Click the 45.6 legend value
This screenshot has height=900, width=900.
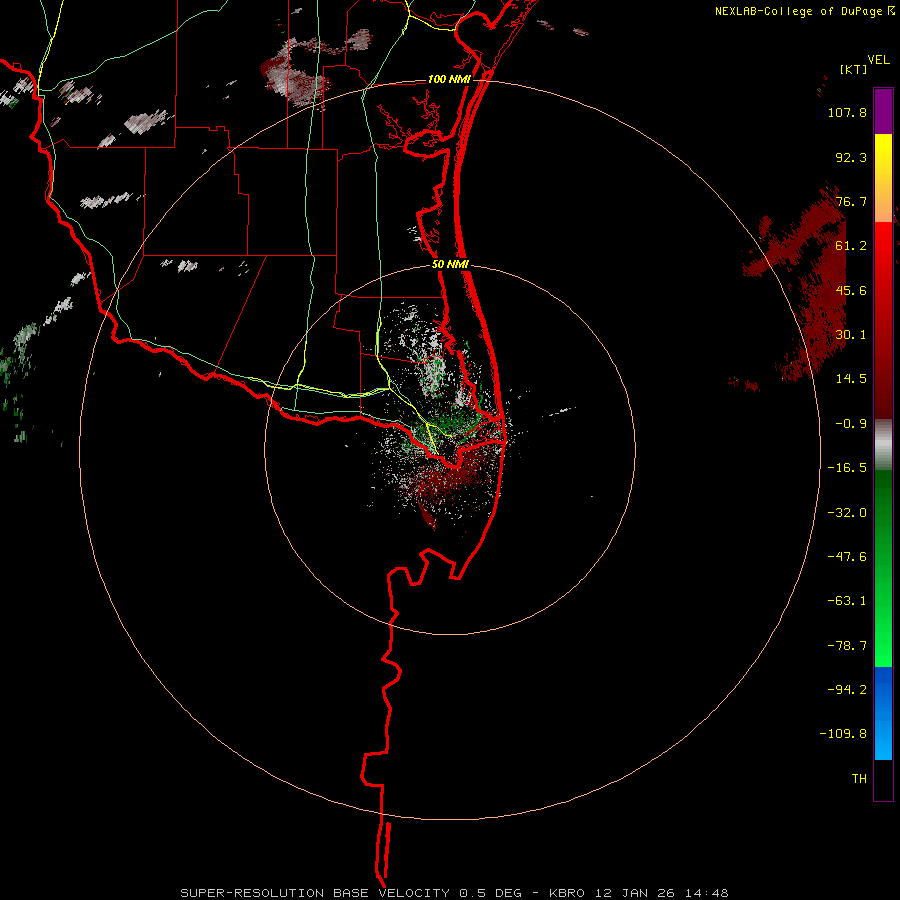pyautogui.click(x=851, y=290)
